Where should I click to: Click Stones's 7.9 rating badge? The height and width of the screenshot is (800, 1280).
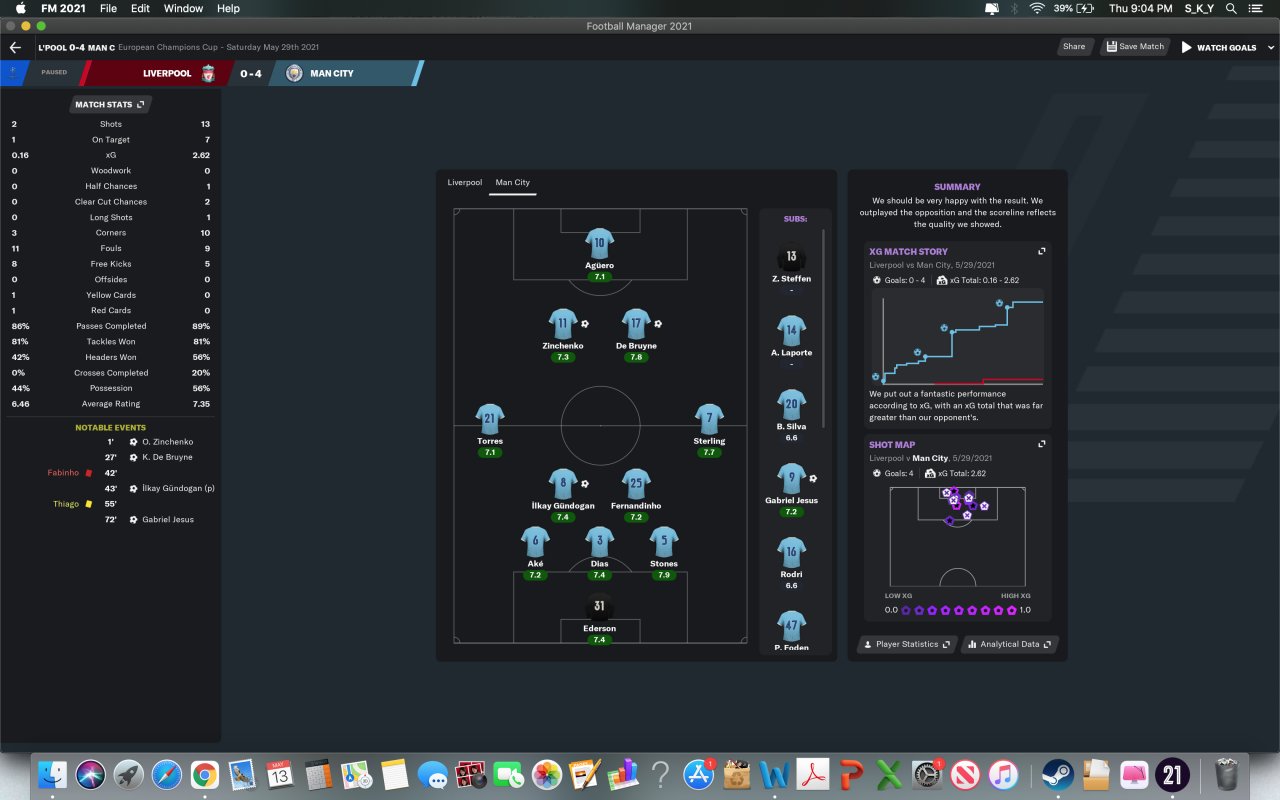[x=664, y=575]
